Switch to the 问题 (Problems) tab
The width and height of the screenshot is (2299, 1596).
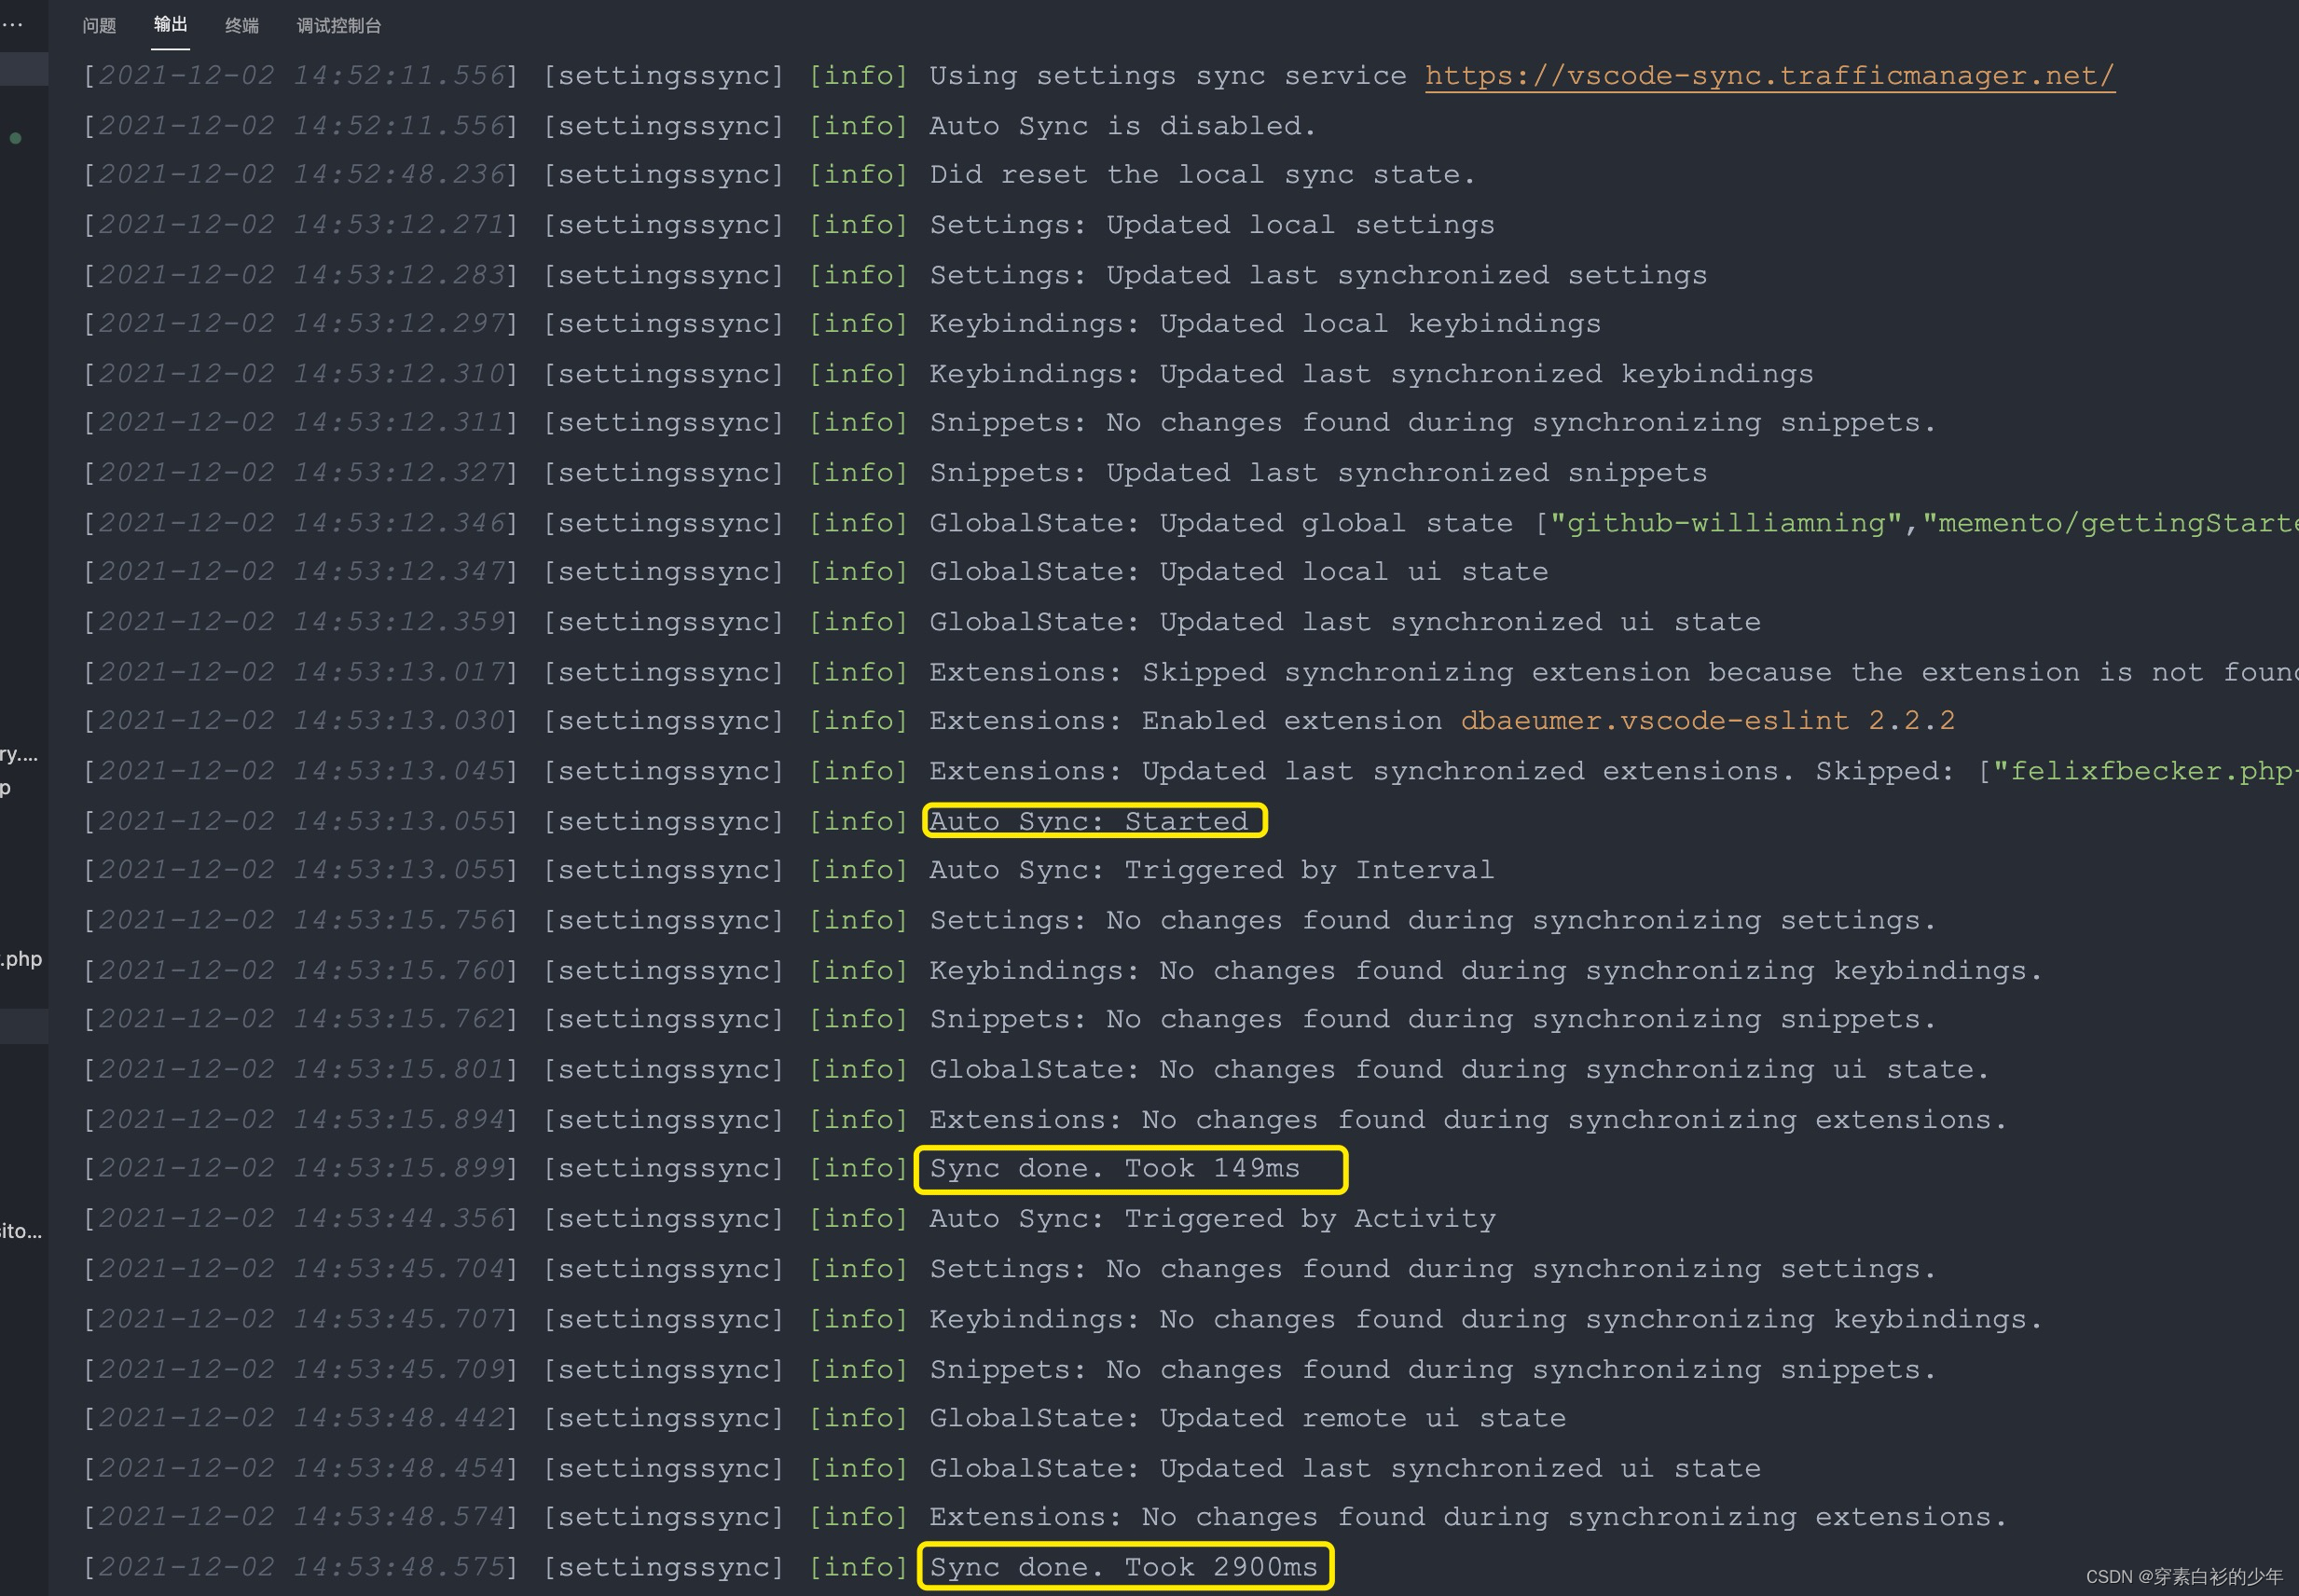point(99,26)
